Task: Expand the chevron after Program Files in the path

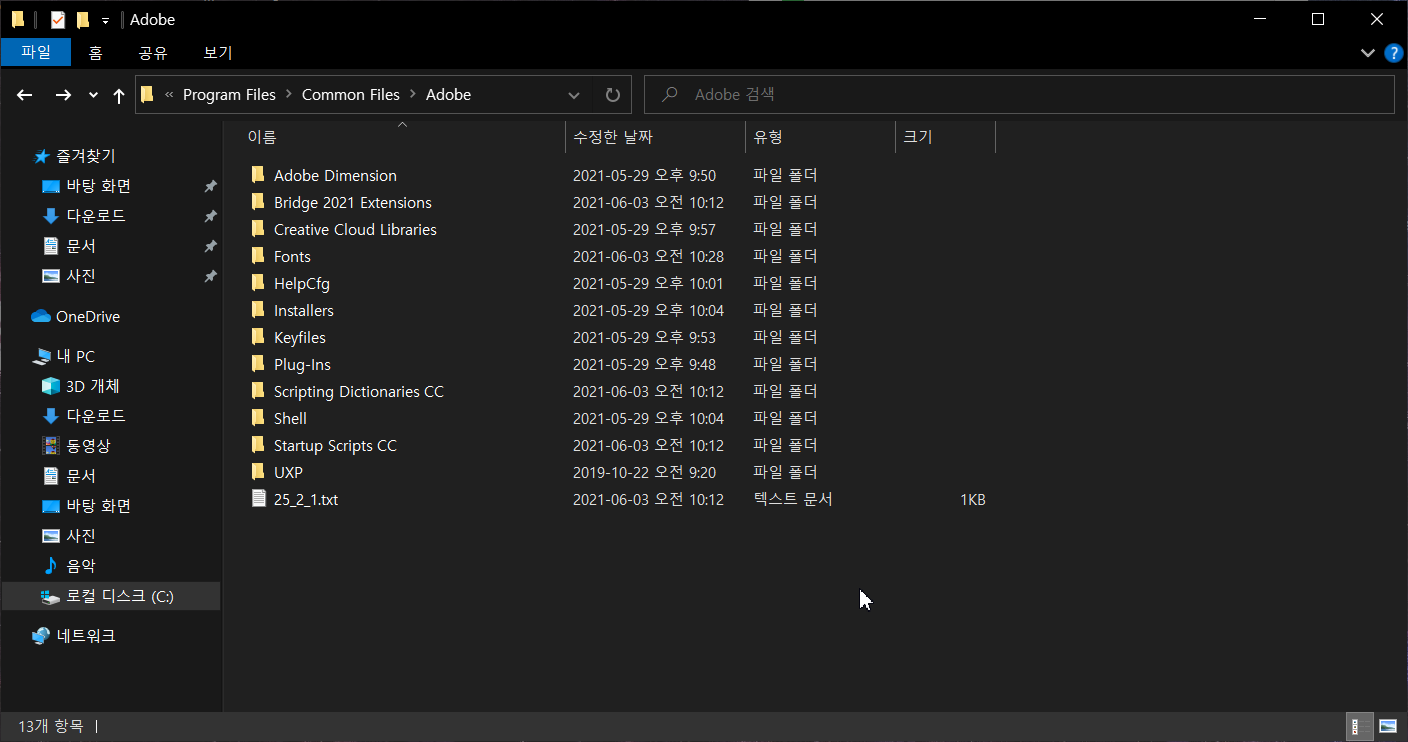Action: click(x=288, y=95)
